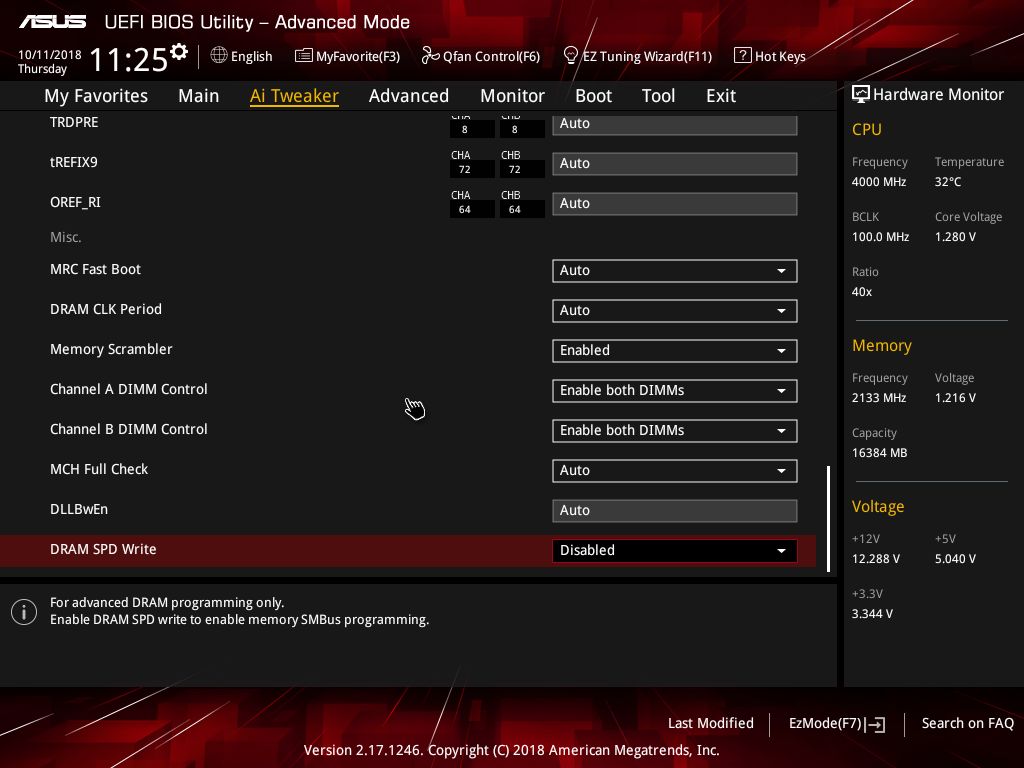Click the tREFIX9 Auto input field
The width and height of the screenshot is (1024, 768).
pyautogui.click(x=675, y=163)
